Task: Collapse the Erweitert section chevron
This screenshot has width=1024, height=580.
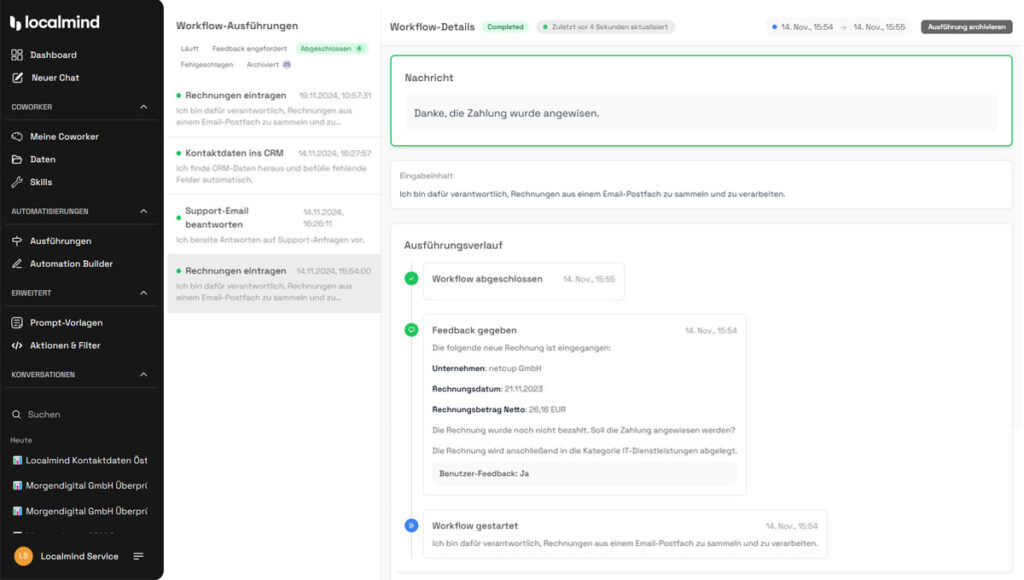Action: point(143,293)
